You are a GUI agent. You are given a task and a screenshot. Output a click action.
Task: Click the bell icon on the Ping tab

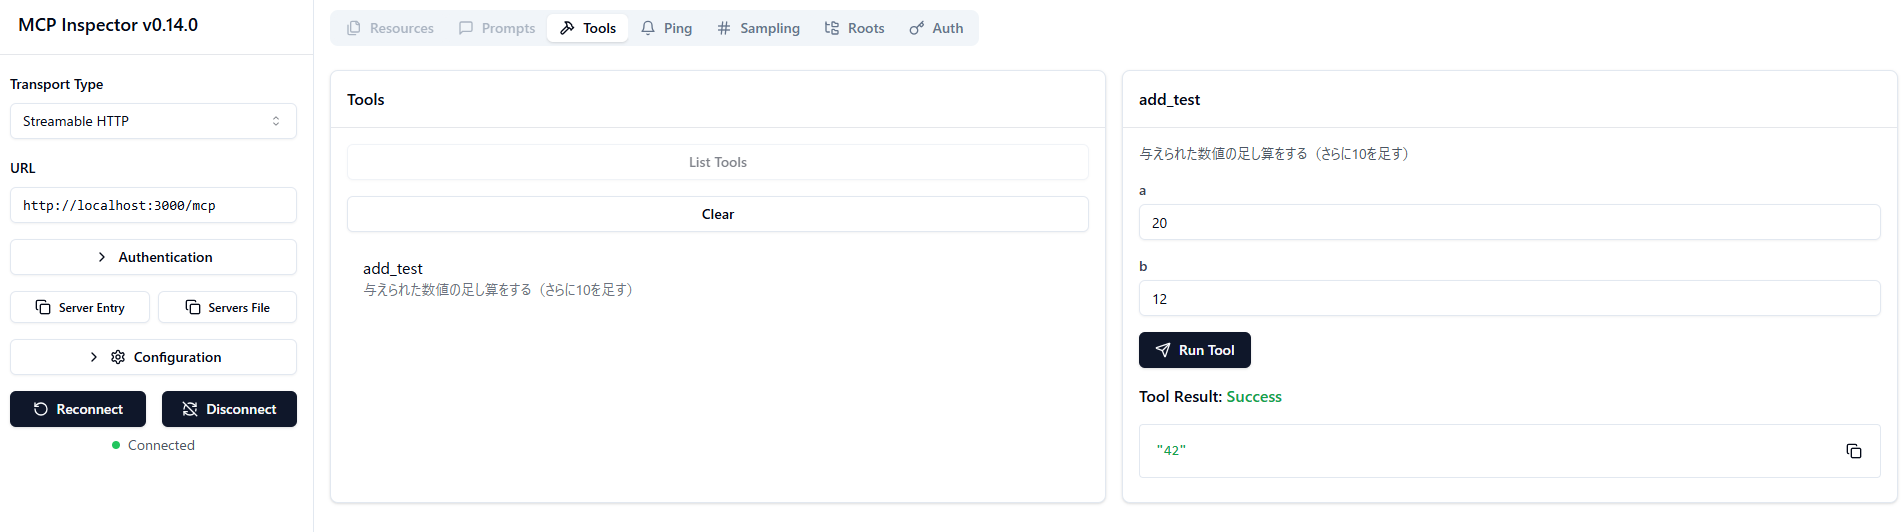[x=648, y=28]
